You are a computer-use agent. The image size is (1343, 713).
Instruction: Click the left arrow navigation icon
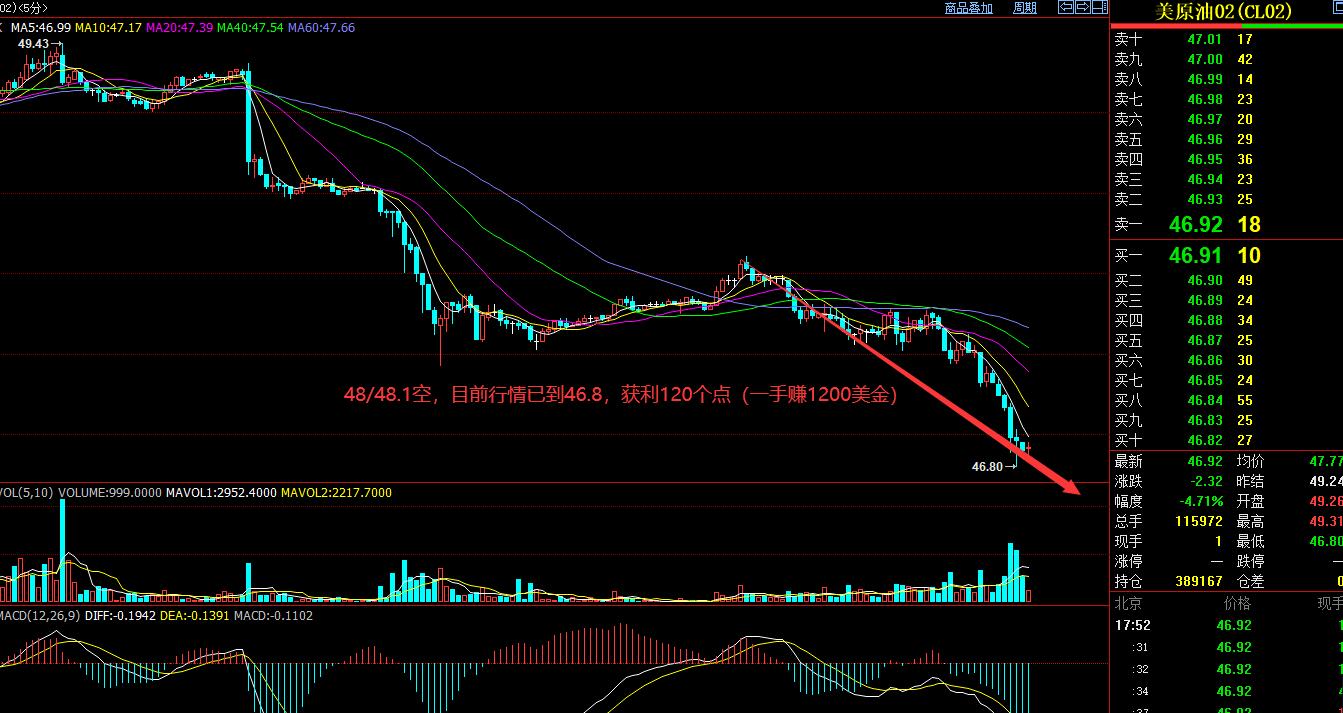pyautogui.click(x=1066, y=7)
